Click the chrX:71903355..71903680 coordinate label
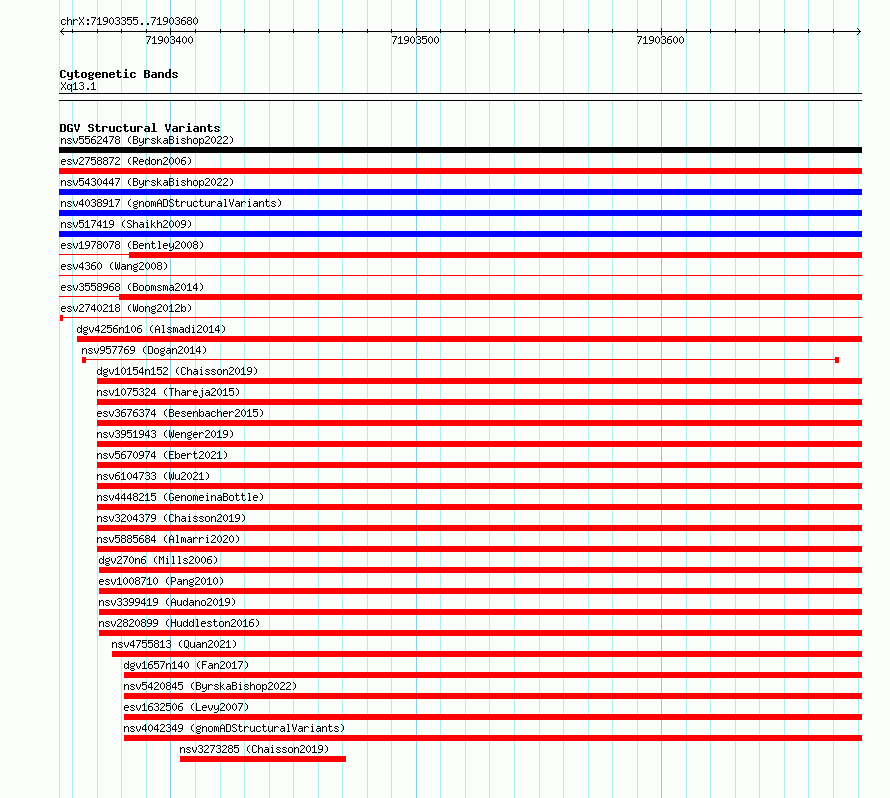The image size is (890, 798). pos(129,21)
